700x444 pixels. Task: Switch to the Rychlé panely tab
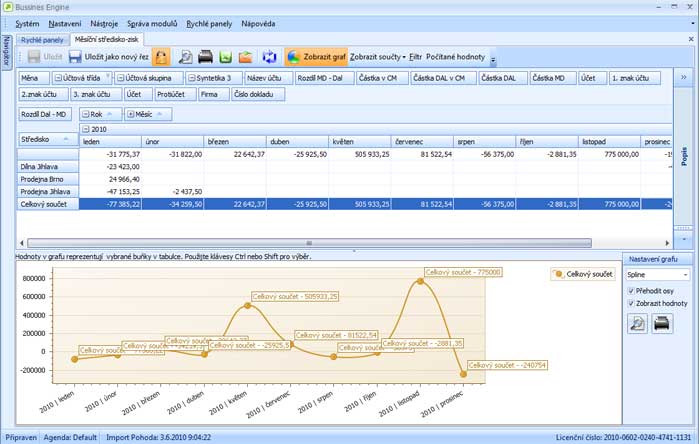[42, 39]
